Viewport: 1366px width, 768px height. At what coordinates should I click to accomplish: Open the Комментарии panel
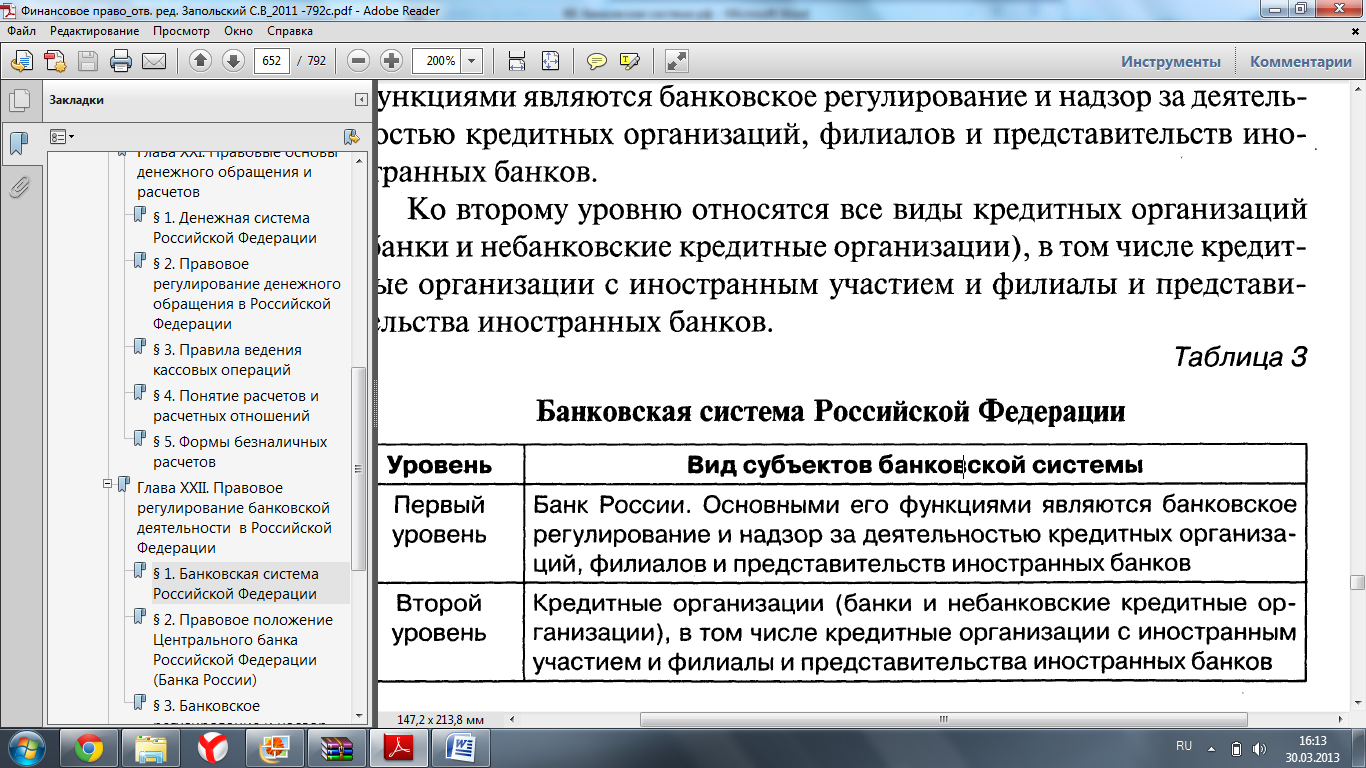1300,61
